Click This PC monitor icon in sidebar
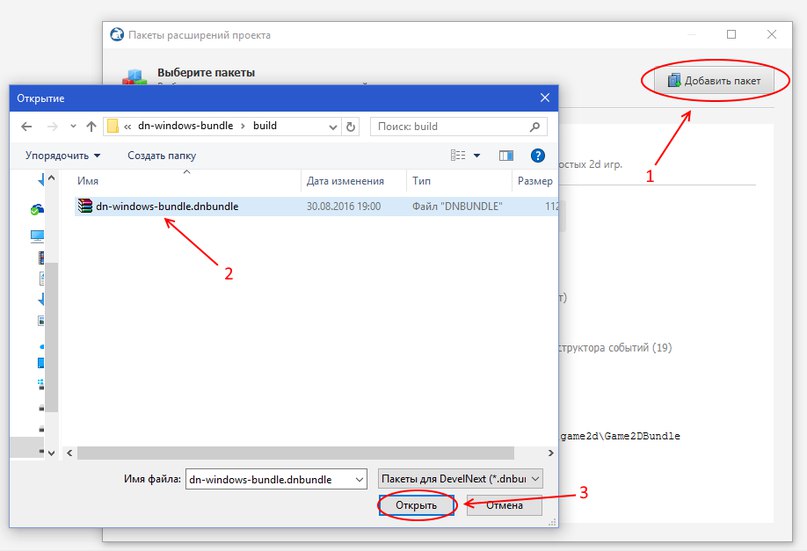807x551 pixels. (x=37, y=236)
